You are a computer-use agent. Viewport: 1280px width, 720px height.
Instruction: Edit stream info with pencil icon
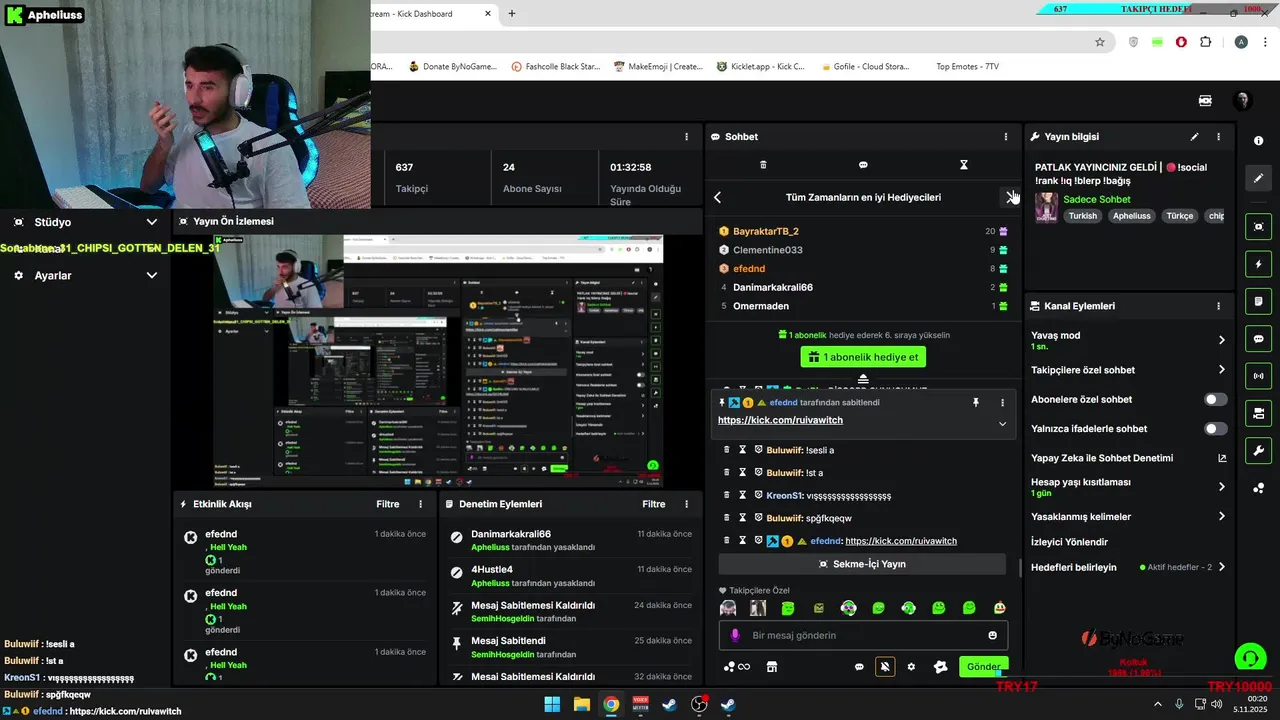(1194, 137)
